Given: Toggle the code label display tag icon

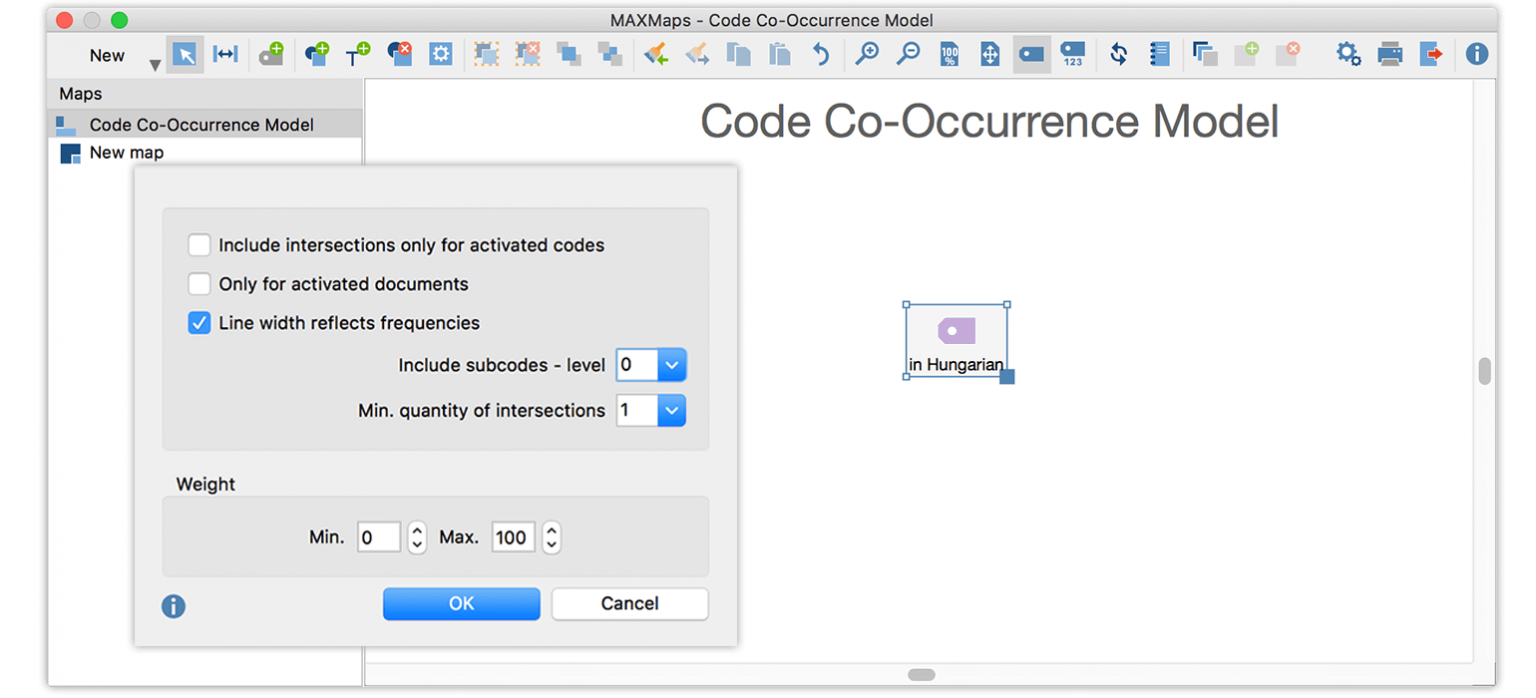Looking at the screenshot, I should (1032, 54).
